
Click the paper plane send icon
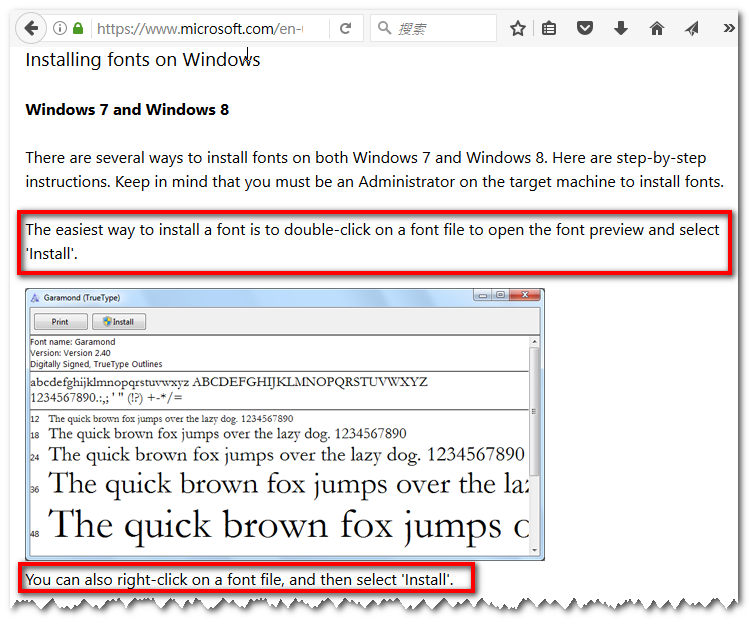[x=692, y=29]
